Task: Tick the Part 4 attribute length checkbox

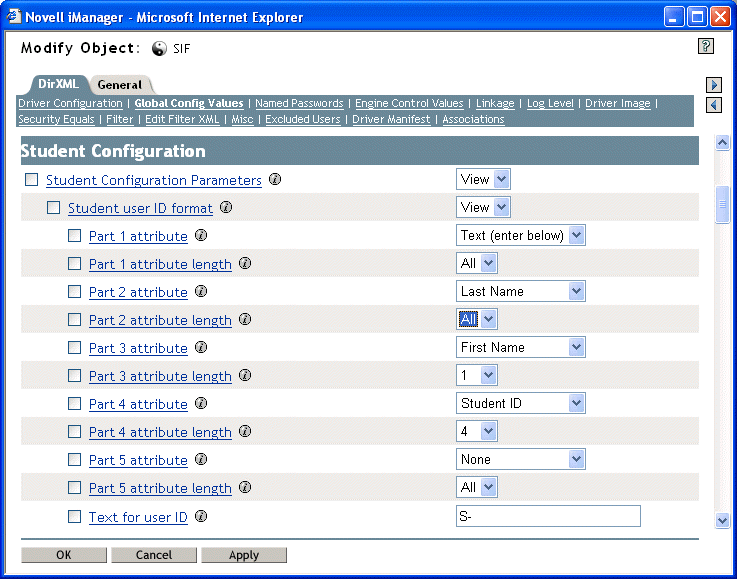Action: pos(75,431)
